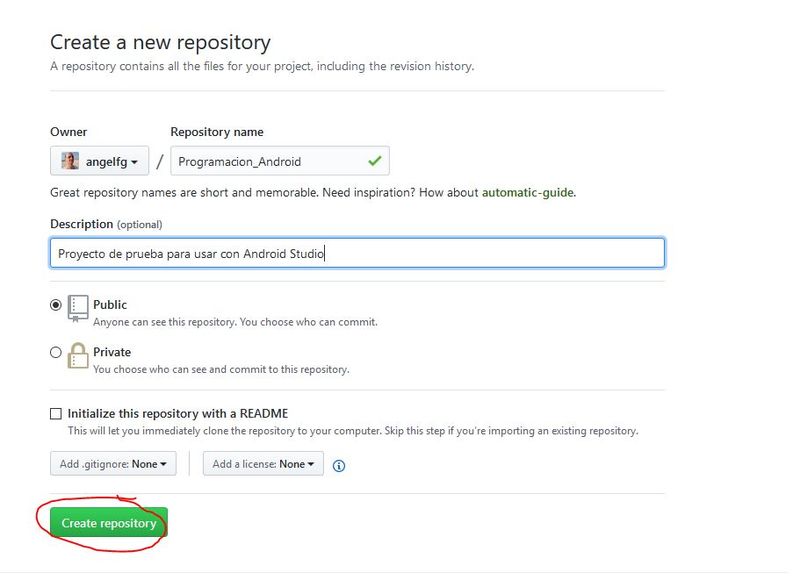Click the 'Initialize this repository with a README' label
800x580 pixels.
[178, 413]
